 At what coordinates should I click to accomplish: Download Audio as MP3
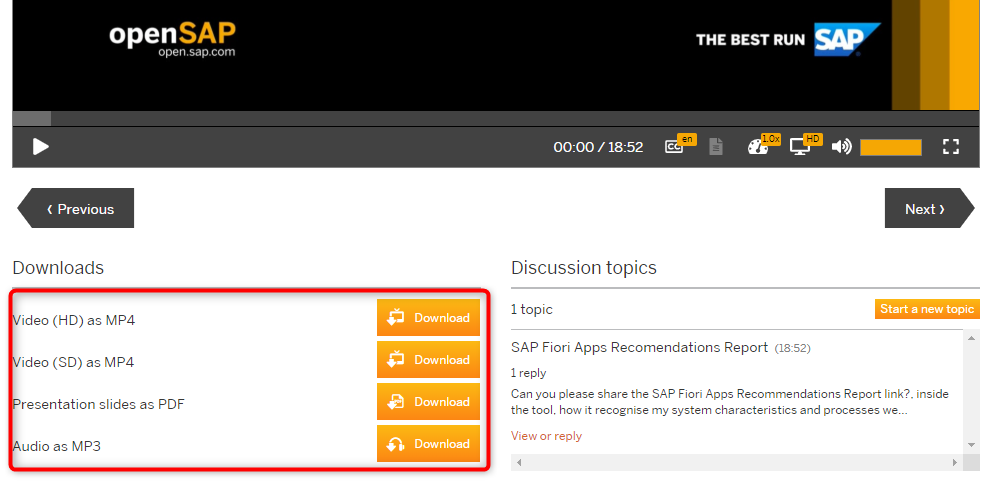[428, 444]
